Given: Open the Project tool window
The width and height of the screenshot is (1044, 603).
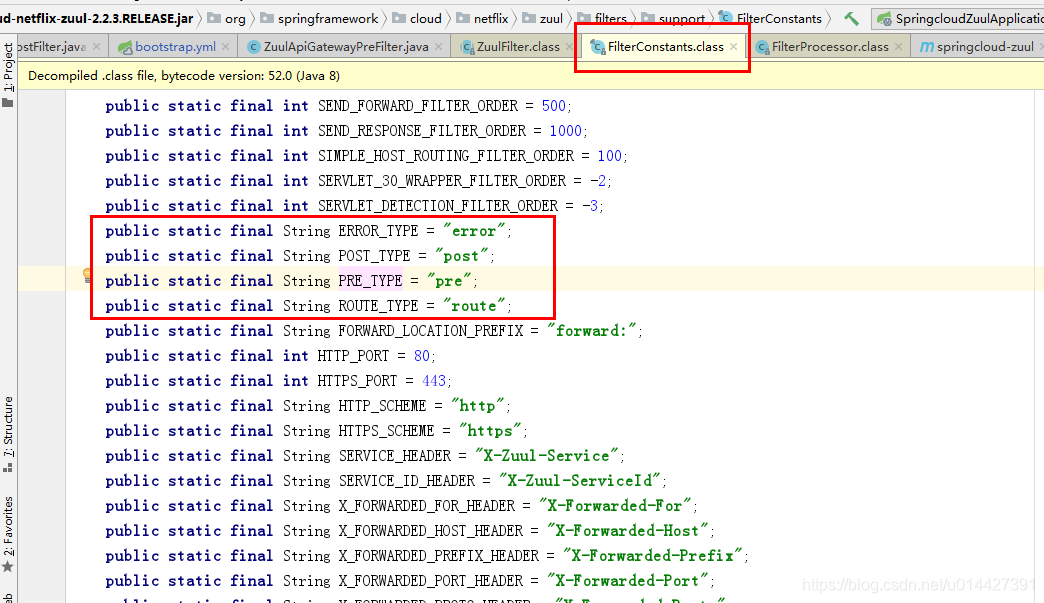Looking at the screenshot, I should [8, 67].
